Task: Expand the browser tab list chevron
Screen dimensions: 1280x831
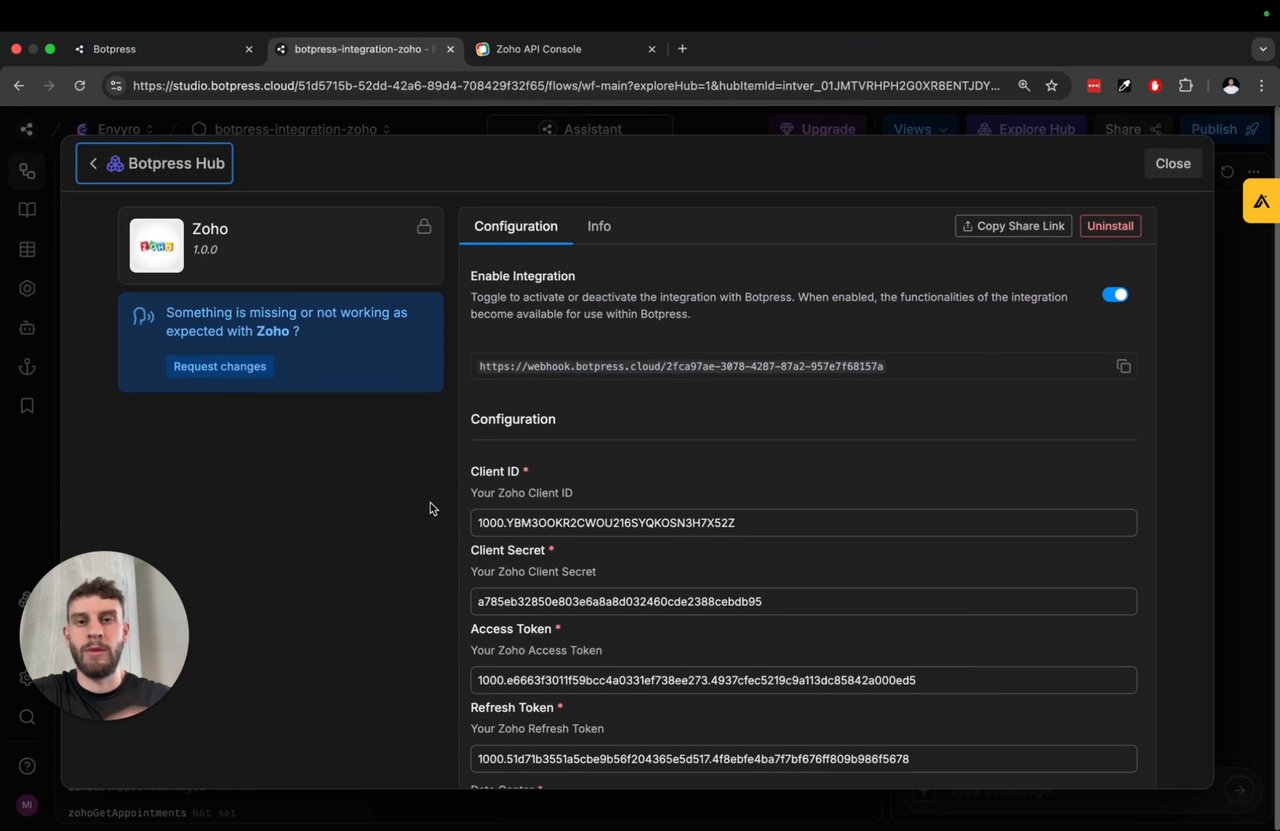Action: (x=1263, y=49)
